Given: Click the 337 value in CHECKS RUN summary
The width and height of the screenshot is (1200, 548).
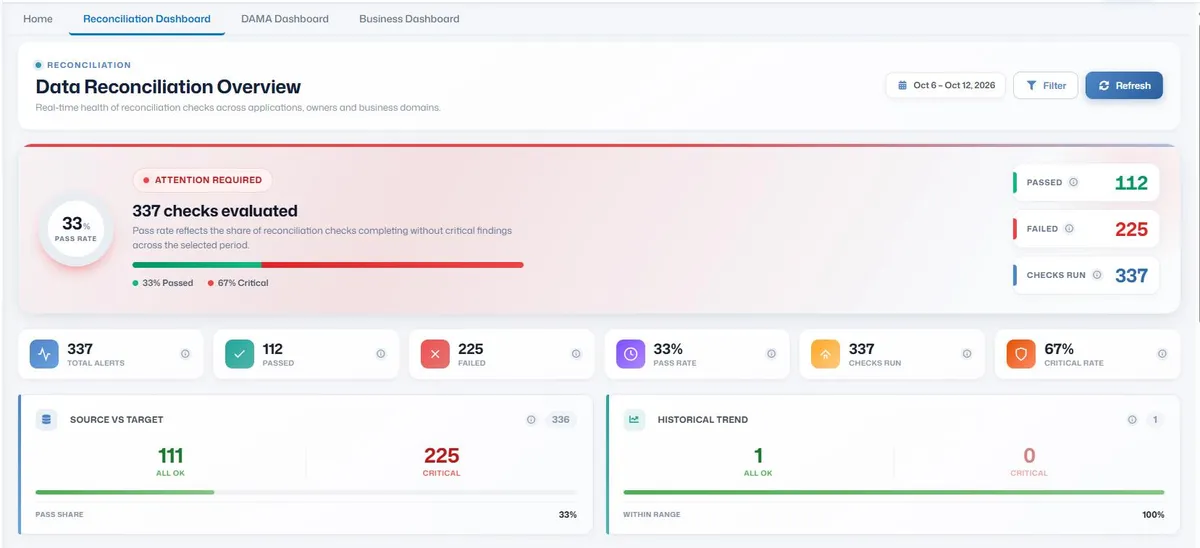Looking at the screenshot, I should pyautogui.click(x=1131, y=275).
